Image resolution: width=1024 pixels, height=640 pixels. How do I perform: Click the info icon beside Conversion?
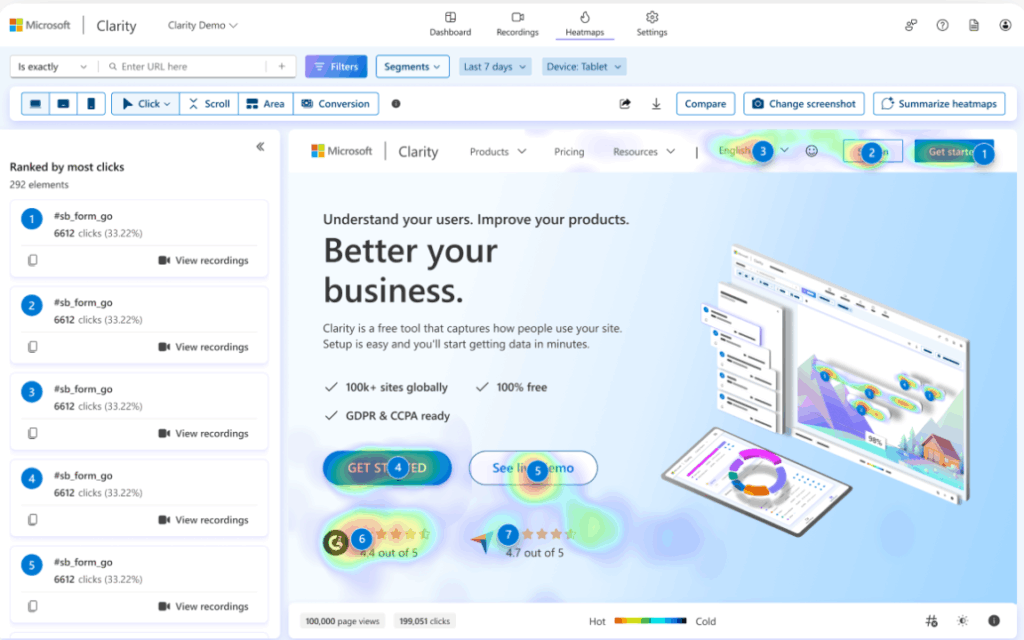tap(396, 104)
